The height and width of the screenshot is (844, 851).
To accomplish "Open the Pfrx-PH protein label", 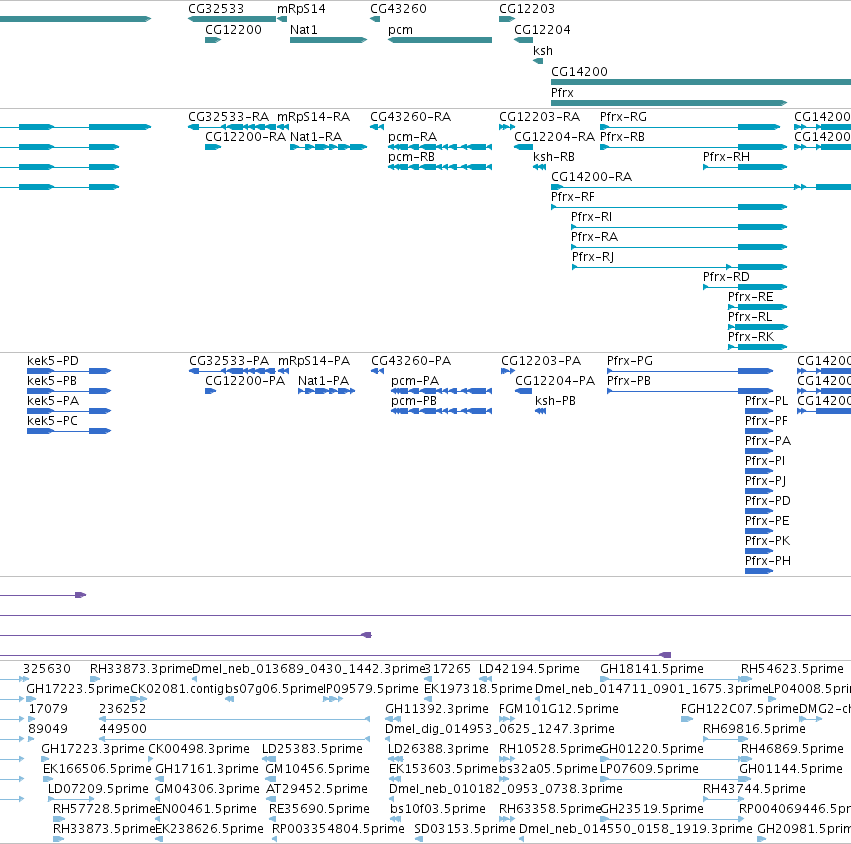I will [x=768, y=561].
